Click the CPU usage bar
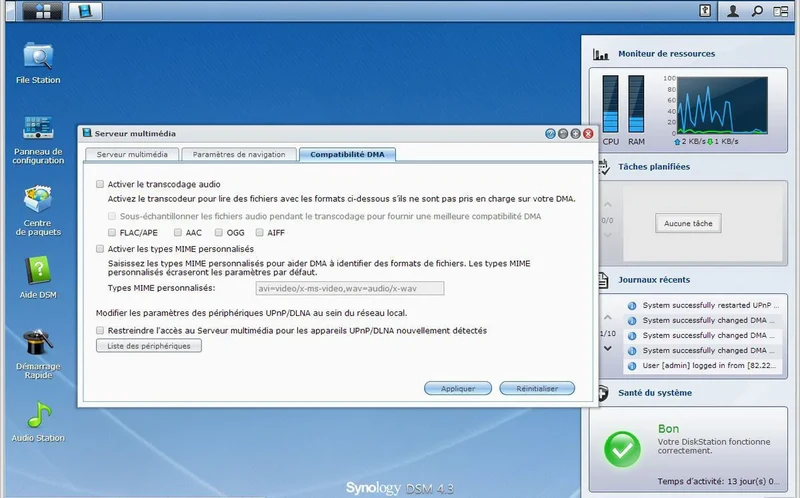The image size is (800, 498). coord(610,105)
